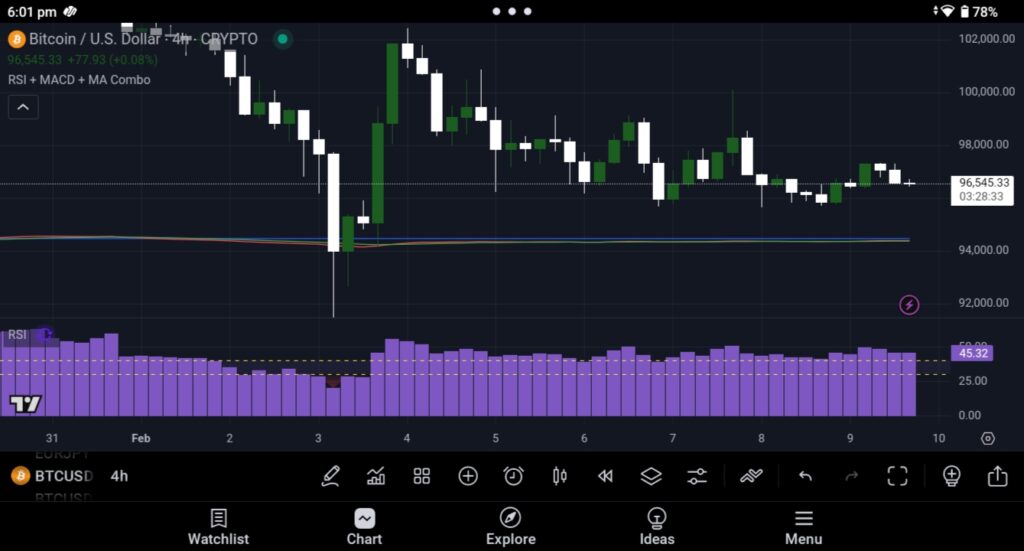1024x551 pixels.
Task: Switch to the Explore tab
Action: (x=511, y=527)
